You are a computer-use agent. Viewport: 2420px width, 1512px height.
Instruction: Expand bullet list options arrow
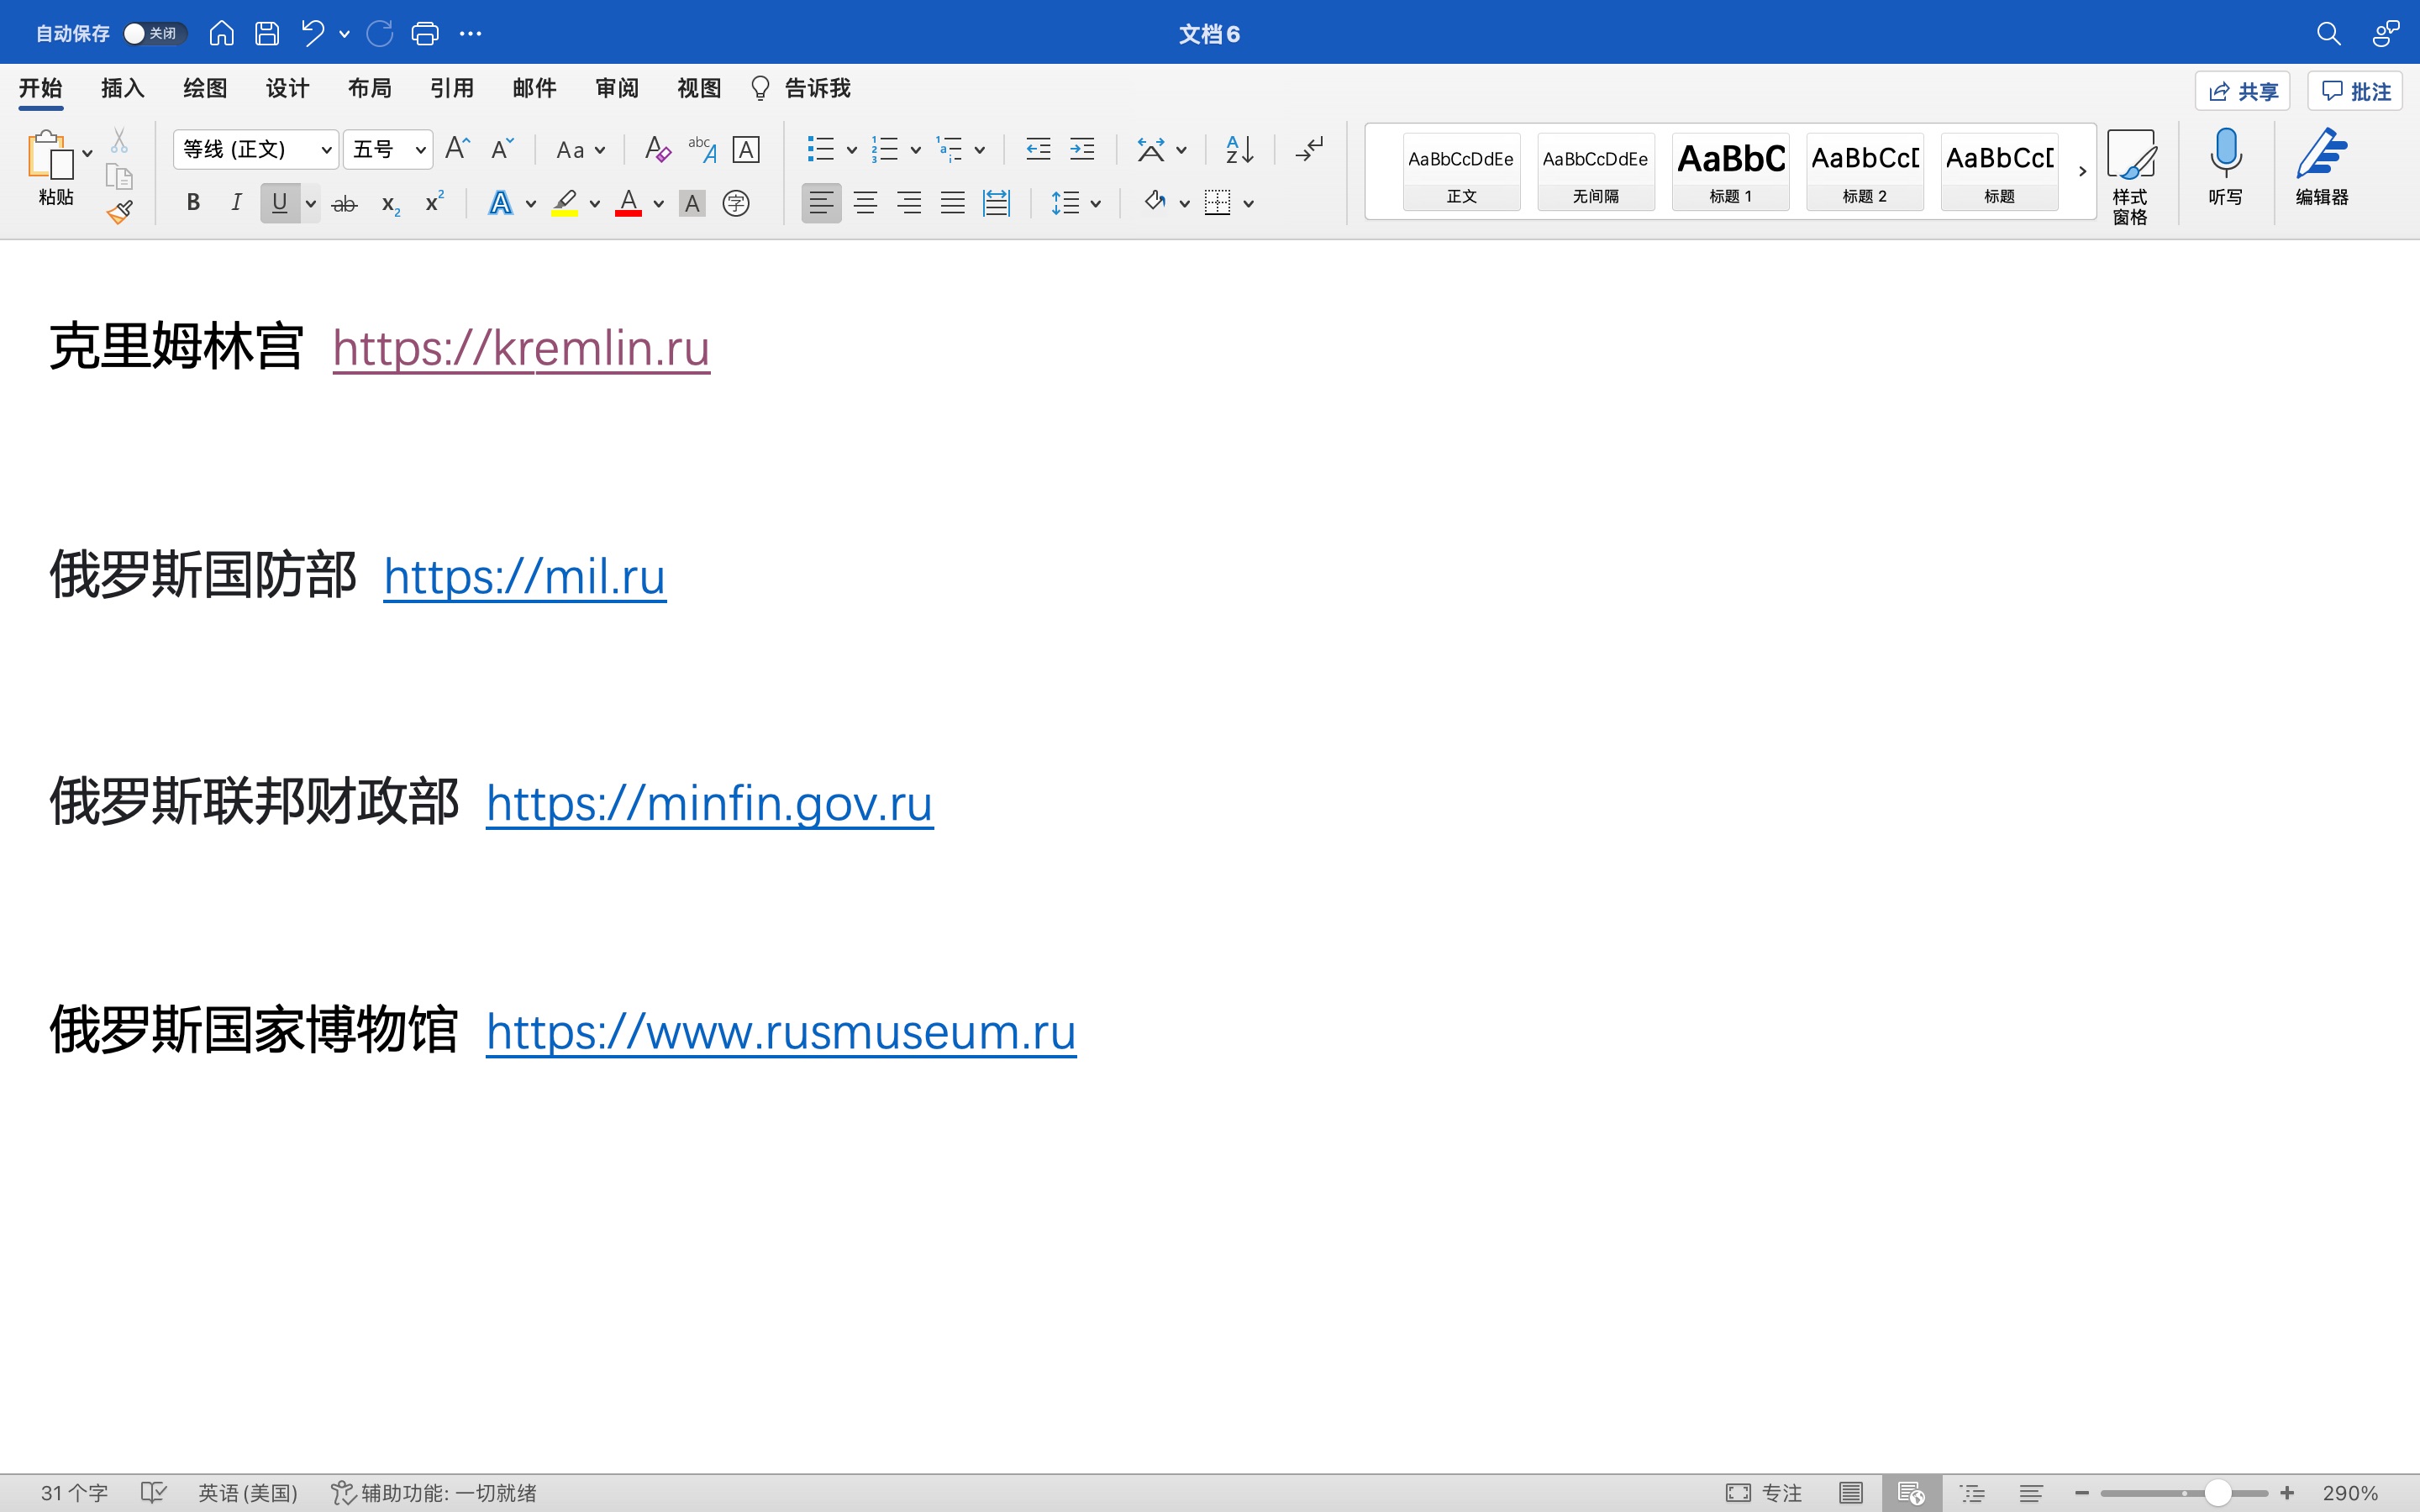click(x=852, y=150)
